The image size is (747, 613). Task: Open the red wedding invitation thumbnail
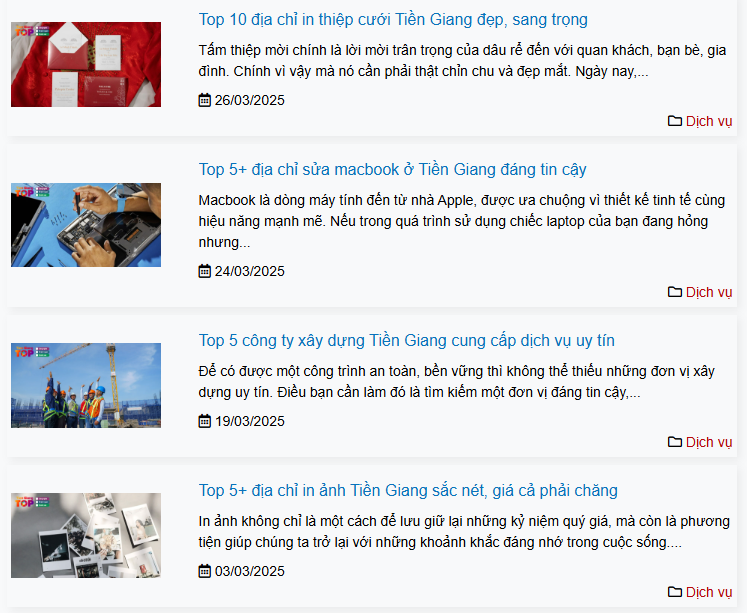click(x=86, y=64)
